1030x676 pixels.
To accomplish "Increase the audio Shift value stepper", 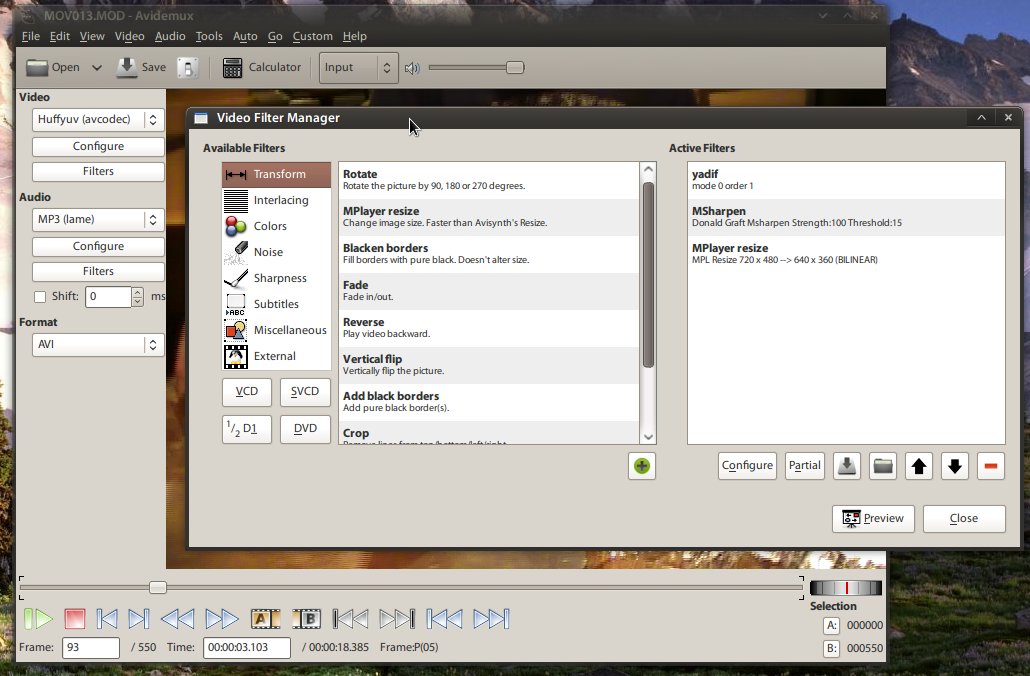I will (137, 292).
